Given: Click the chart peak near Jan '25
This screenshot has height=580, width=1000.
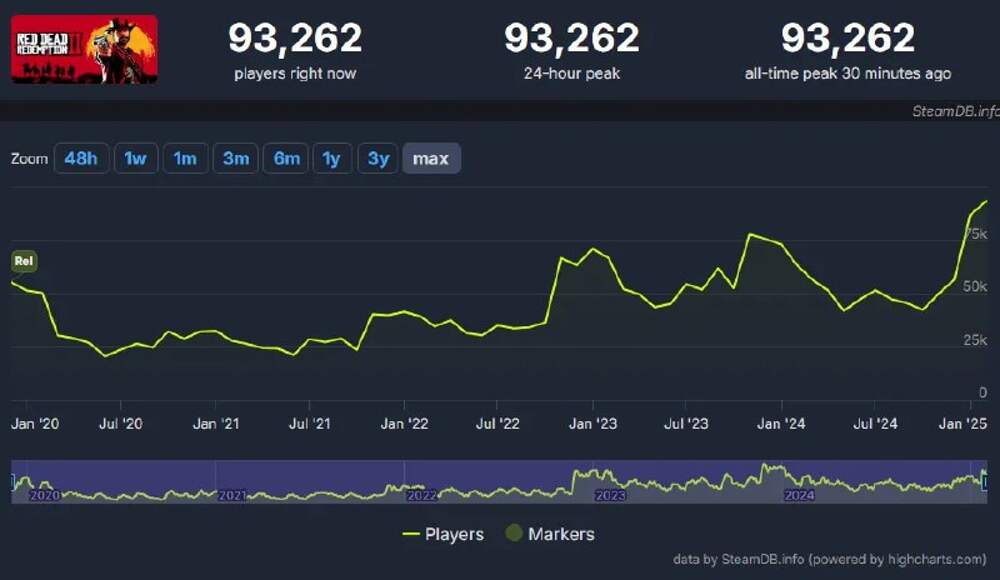Looking at the screenshot, I should tap(986, 202).
